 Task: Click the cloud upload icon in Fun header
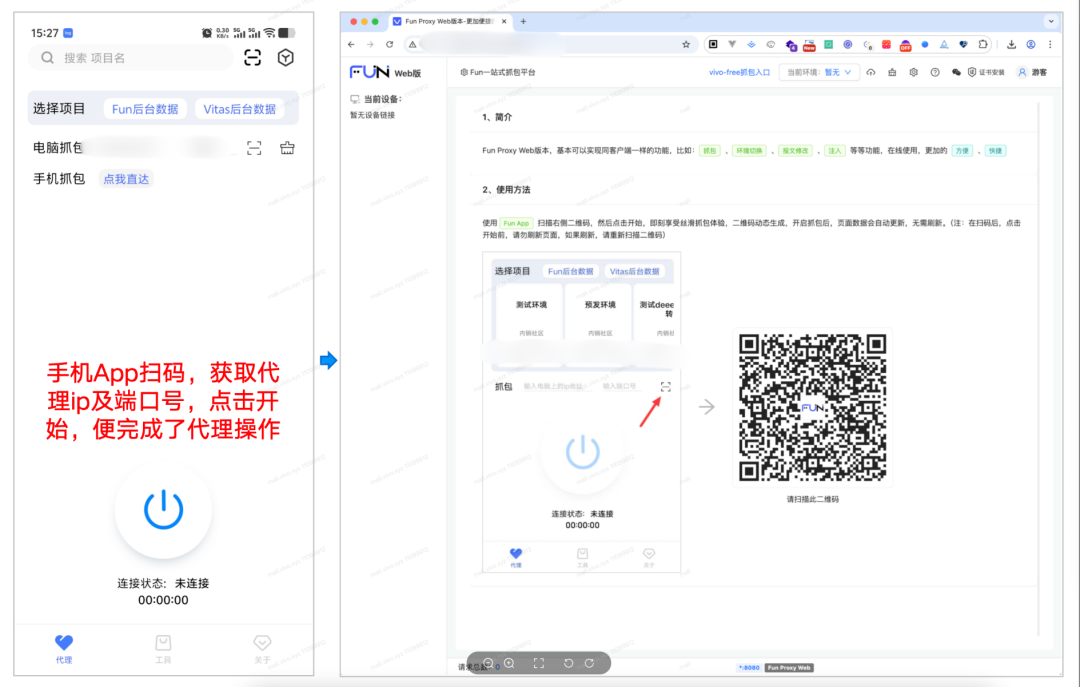(871, 72)
